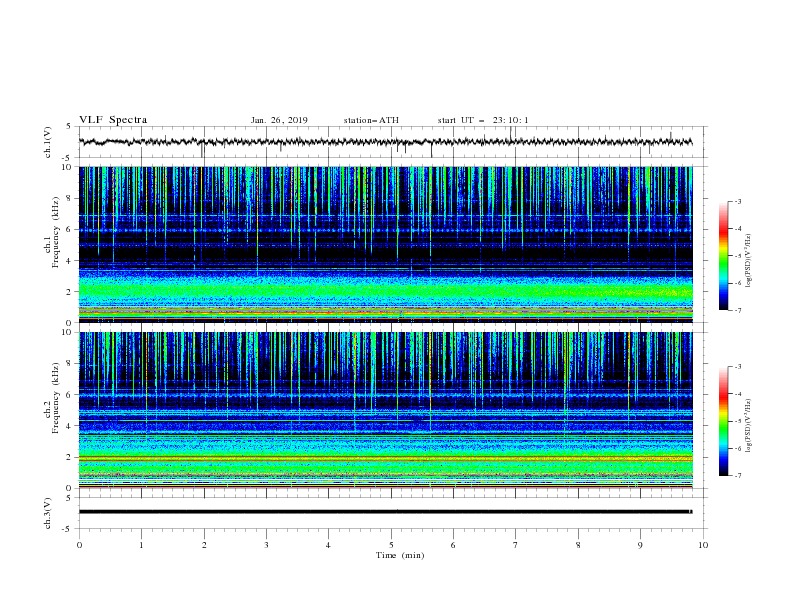Click the upper PSD color scale bar

point(723,255)
